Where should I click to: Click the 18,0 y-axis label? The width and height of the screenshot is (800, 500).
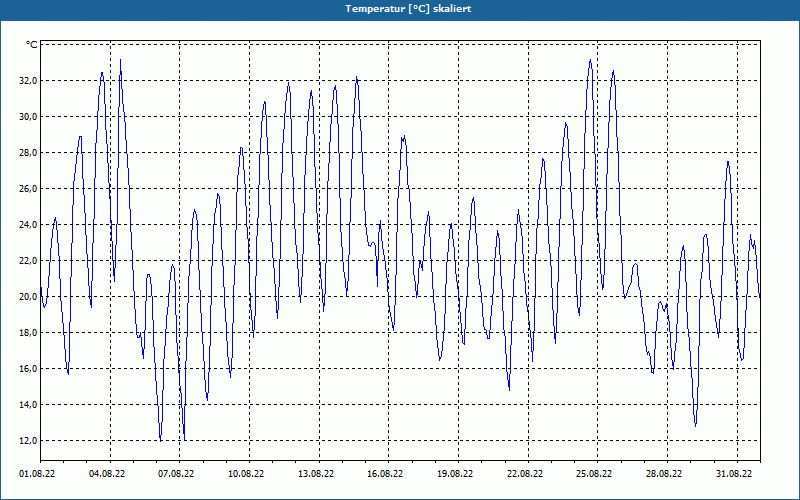tap(28, 333)
